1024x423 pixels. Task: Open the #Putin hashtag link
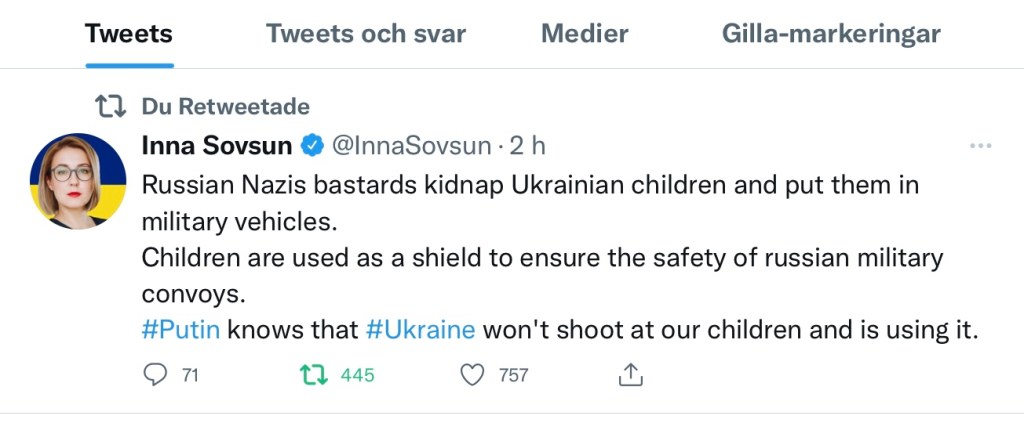181,329
